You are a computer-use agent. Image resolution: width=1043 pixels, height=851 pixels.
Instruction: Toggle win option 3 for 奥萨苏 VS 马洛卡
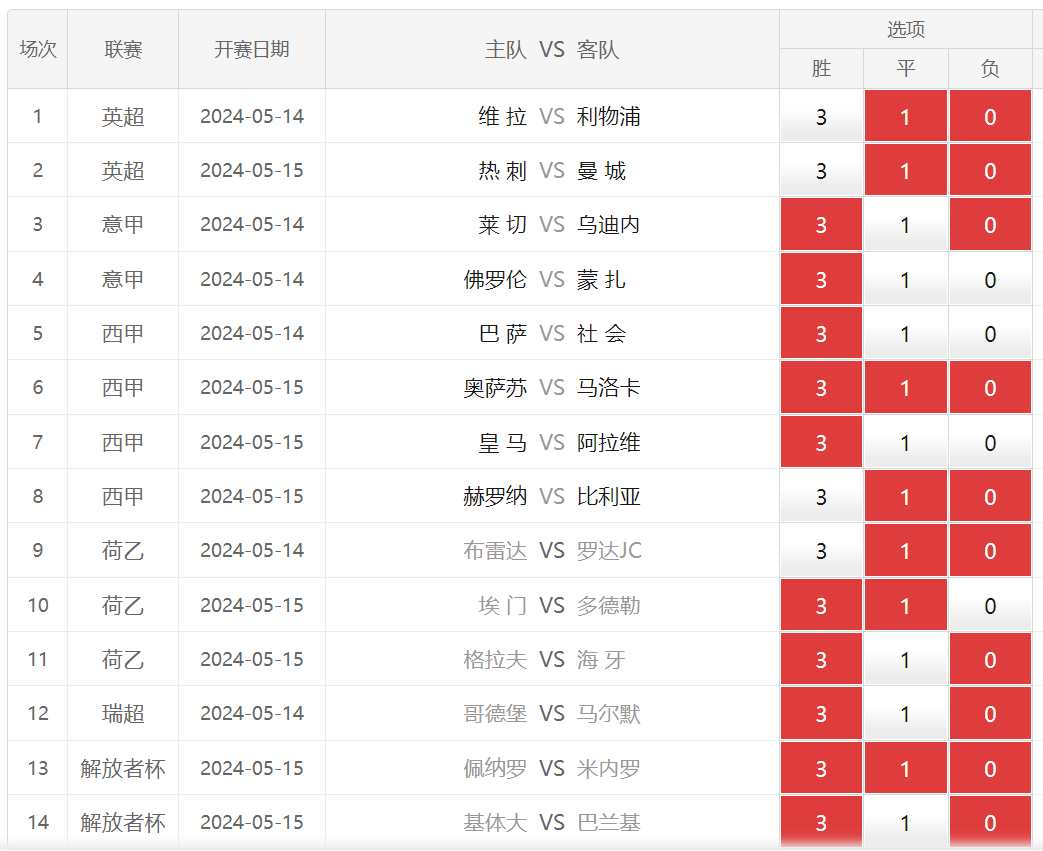click(821, 387)
